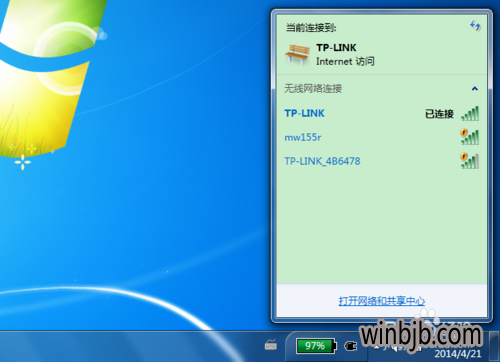Click the wireless network connection header
This screenshot has width=500, height=362.
point(313,89)
